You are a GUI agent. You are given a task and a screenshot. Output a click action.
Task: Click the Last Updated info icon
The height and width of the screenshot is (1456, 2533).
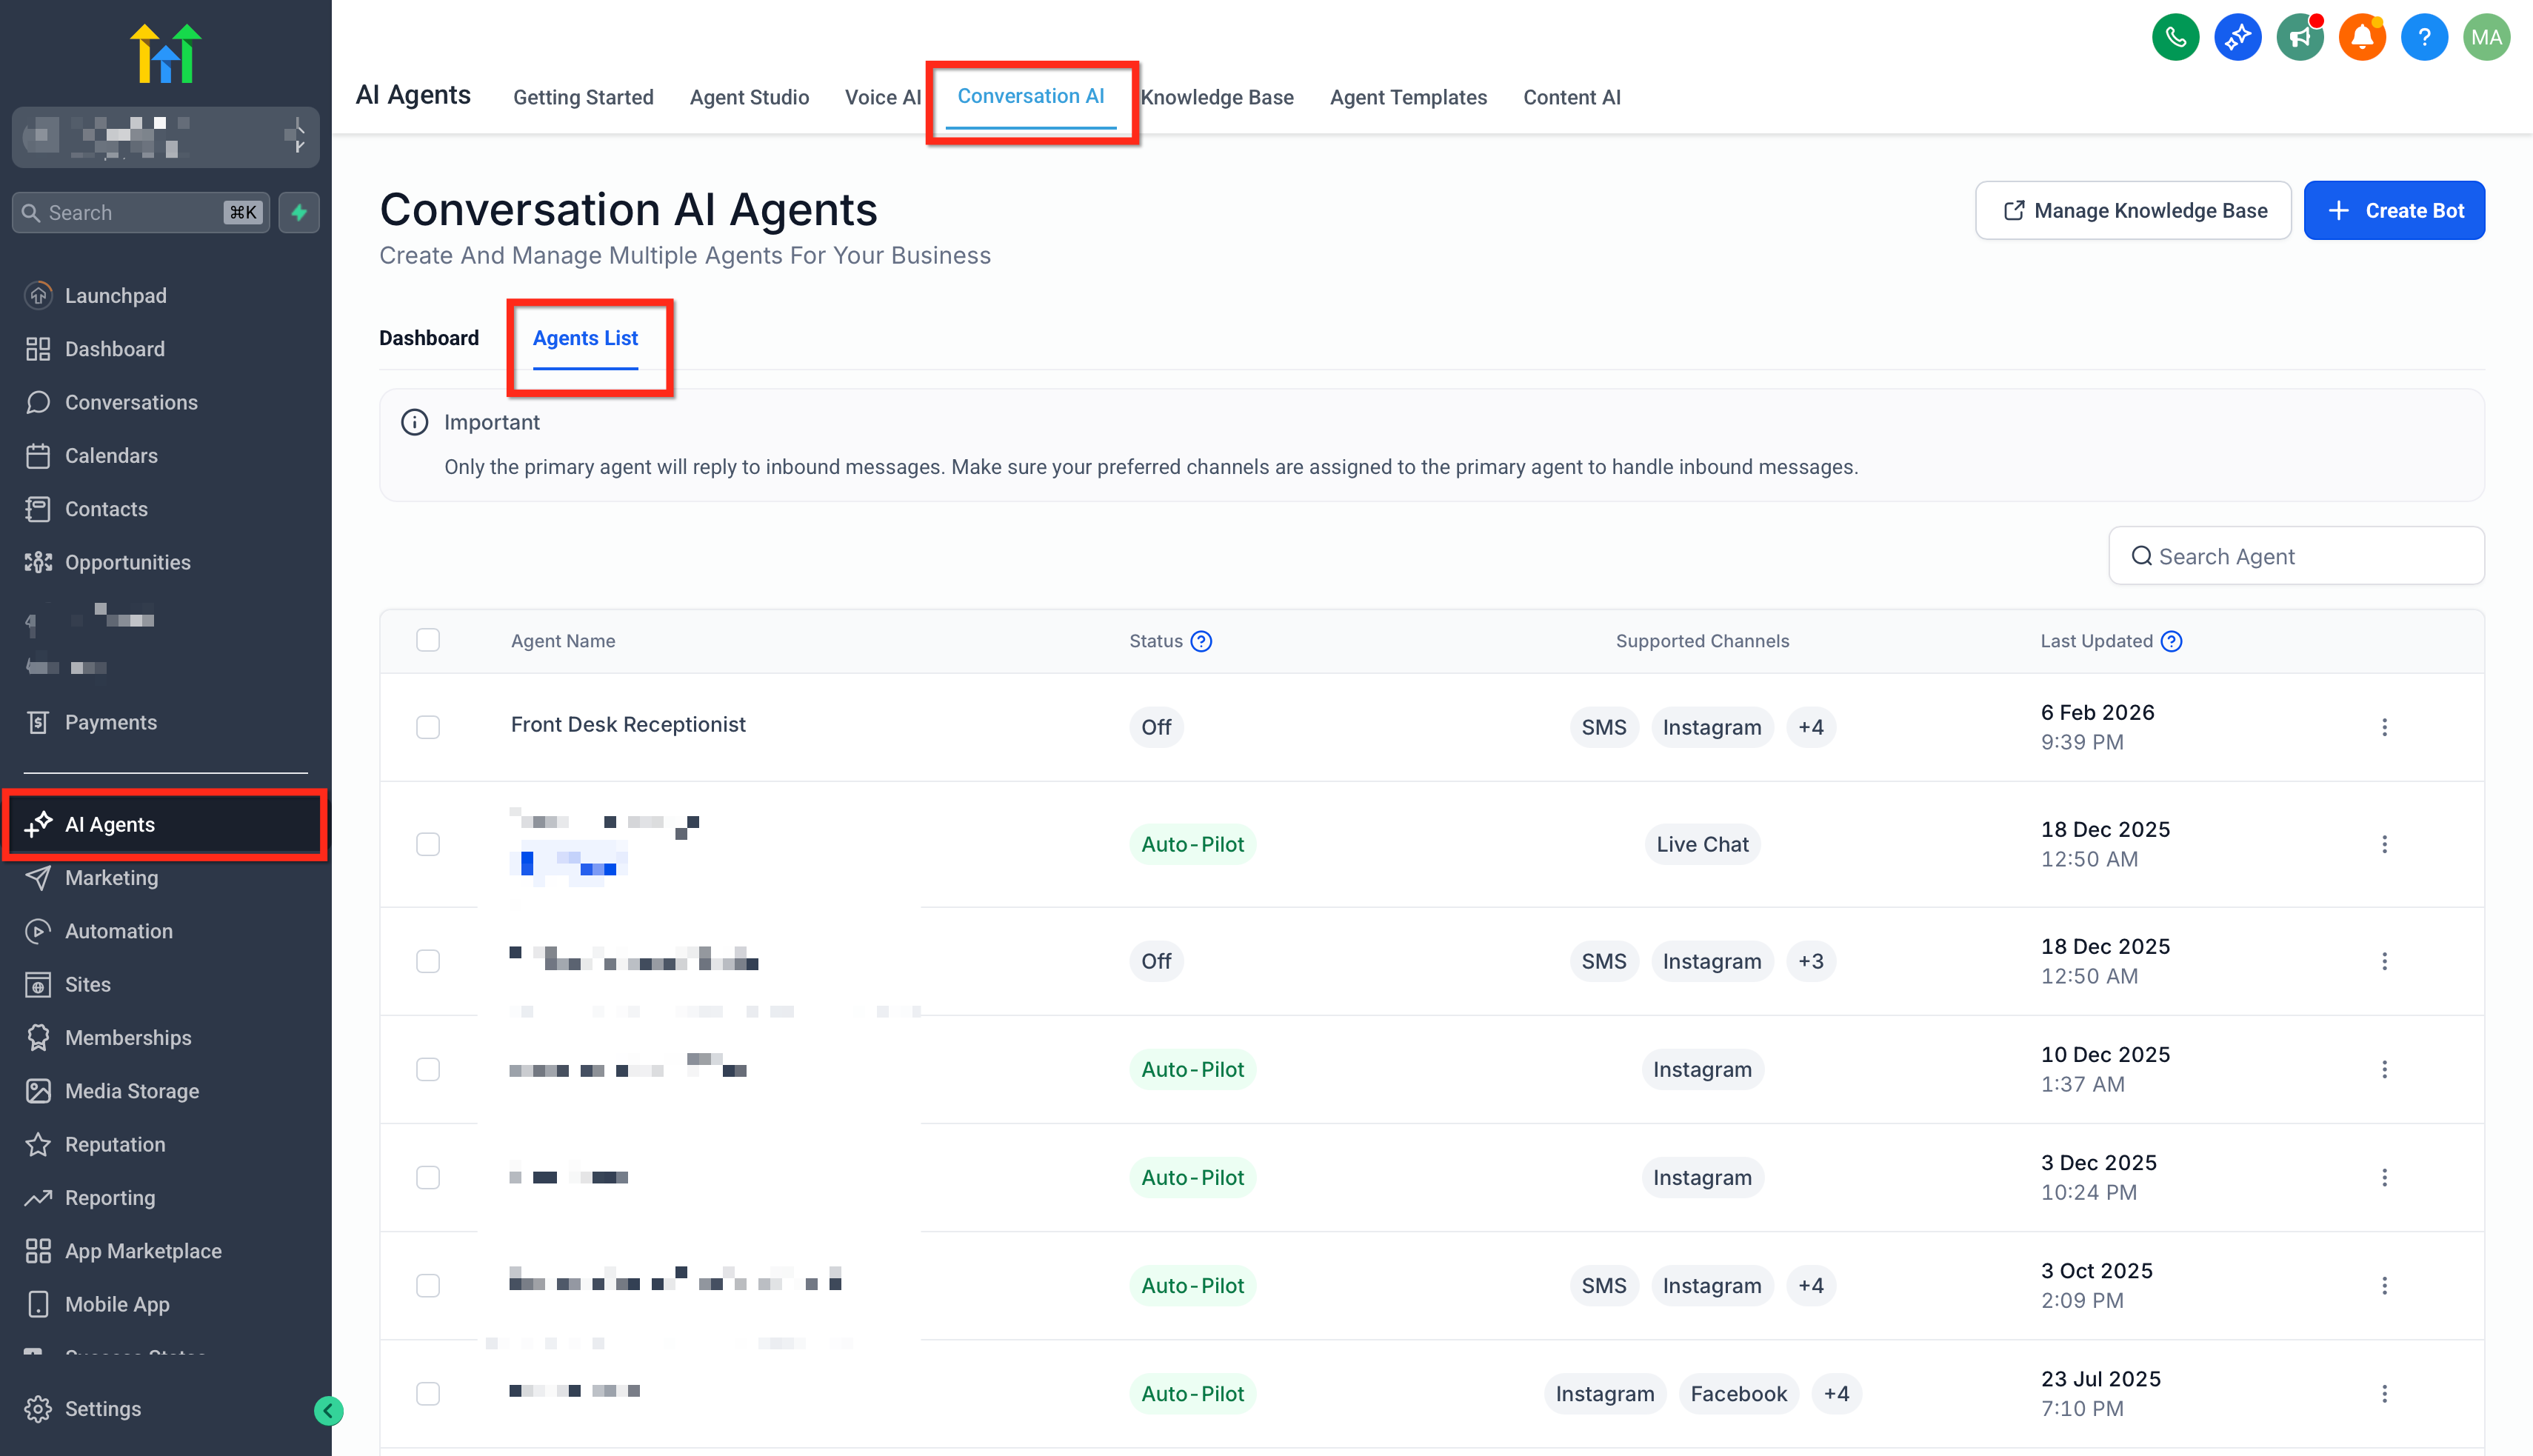2171,641
